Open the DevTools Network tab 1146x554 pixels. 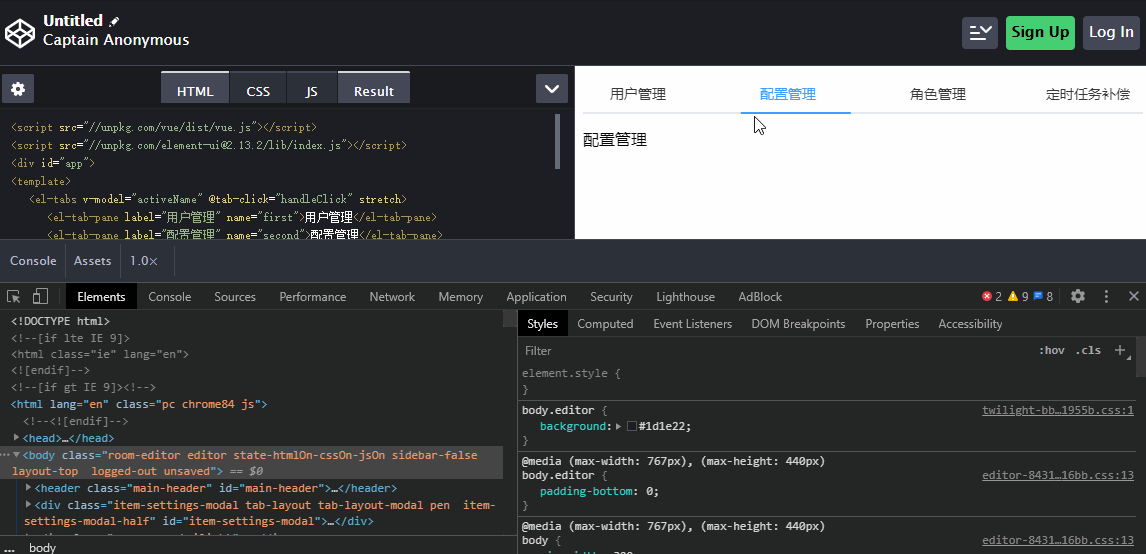(x=392, y=296)
